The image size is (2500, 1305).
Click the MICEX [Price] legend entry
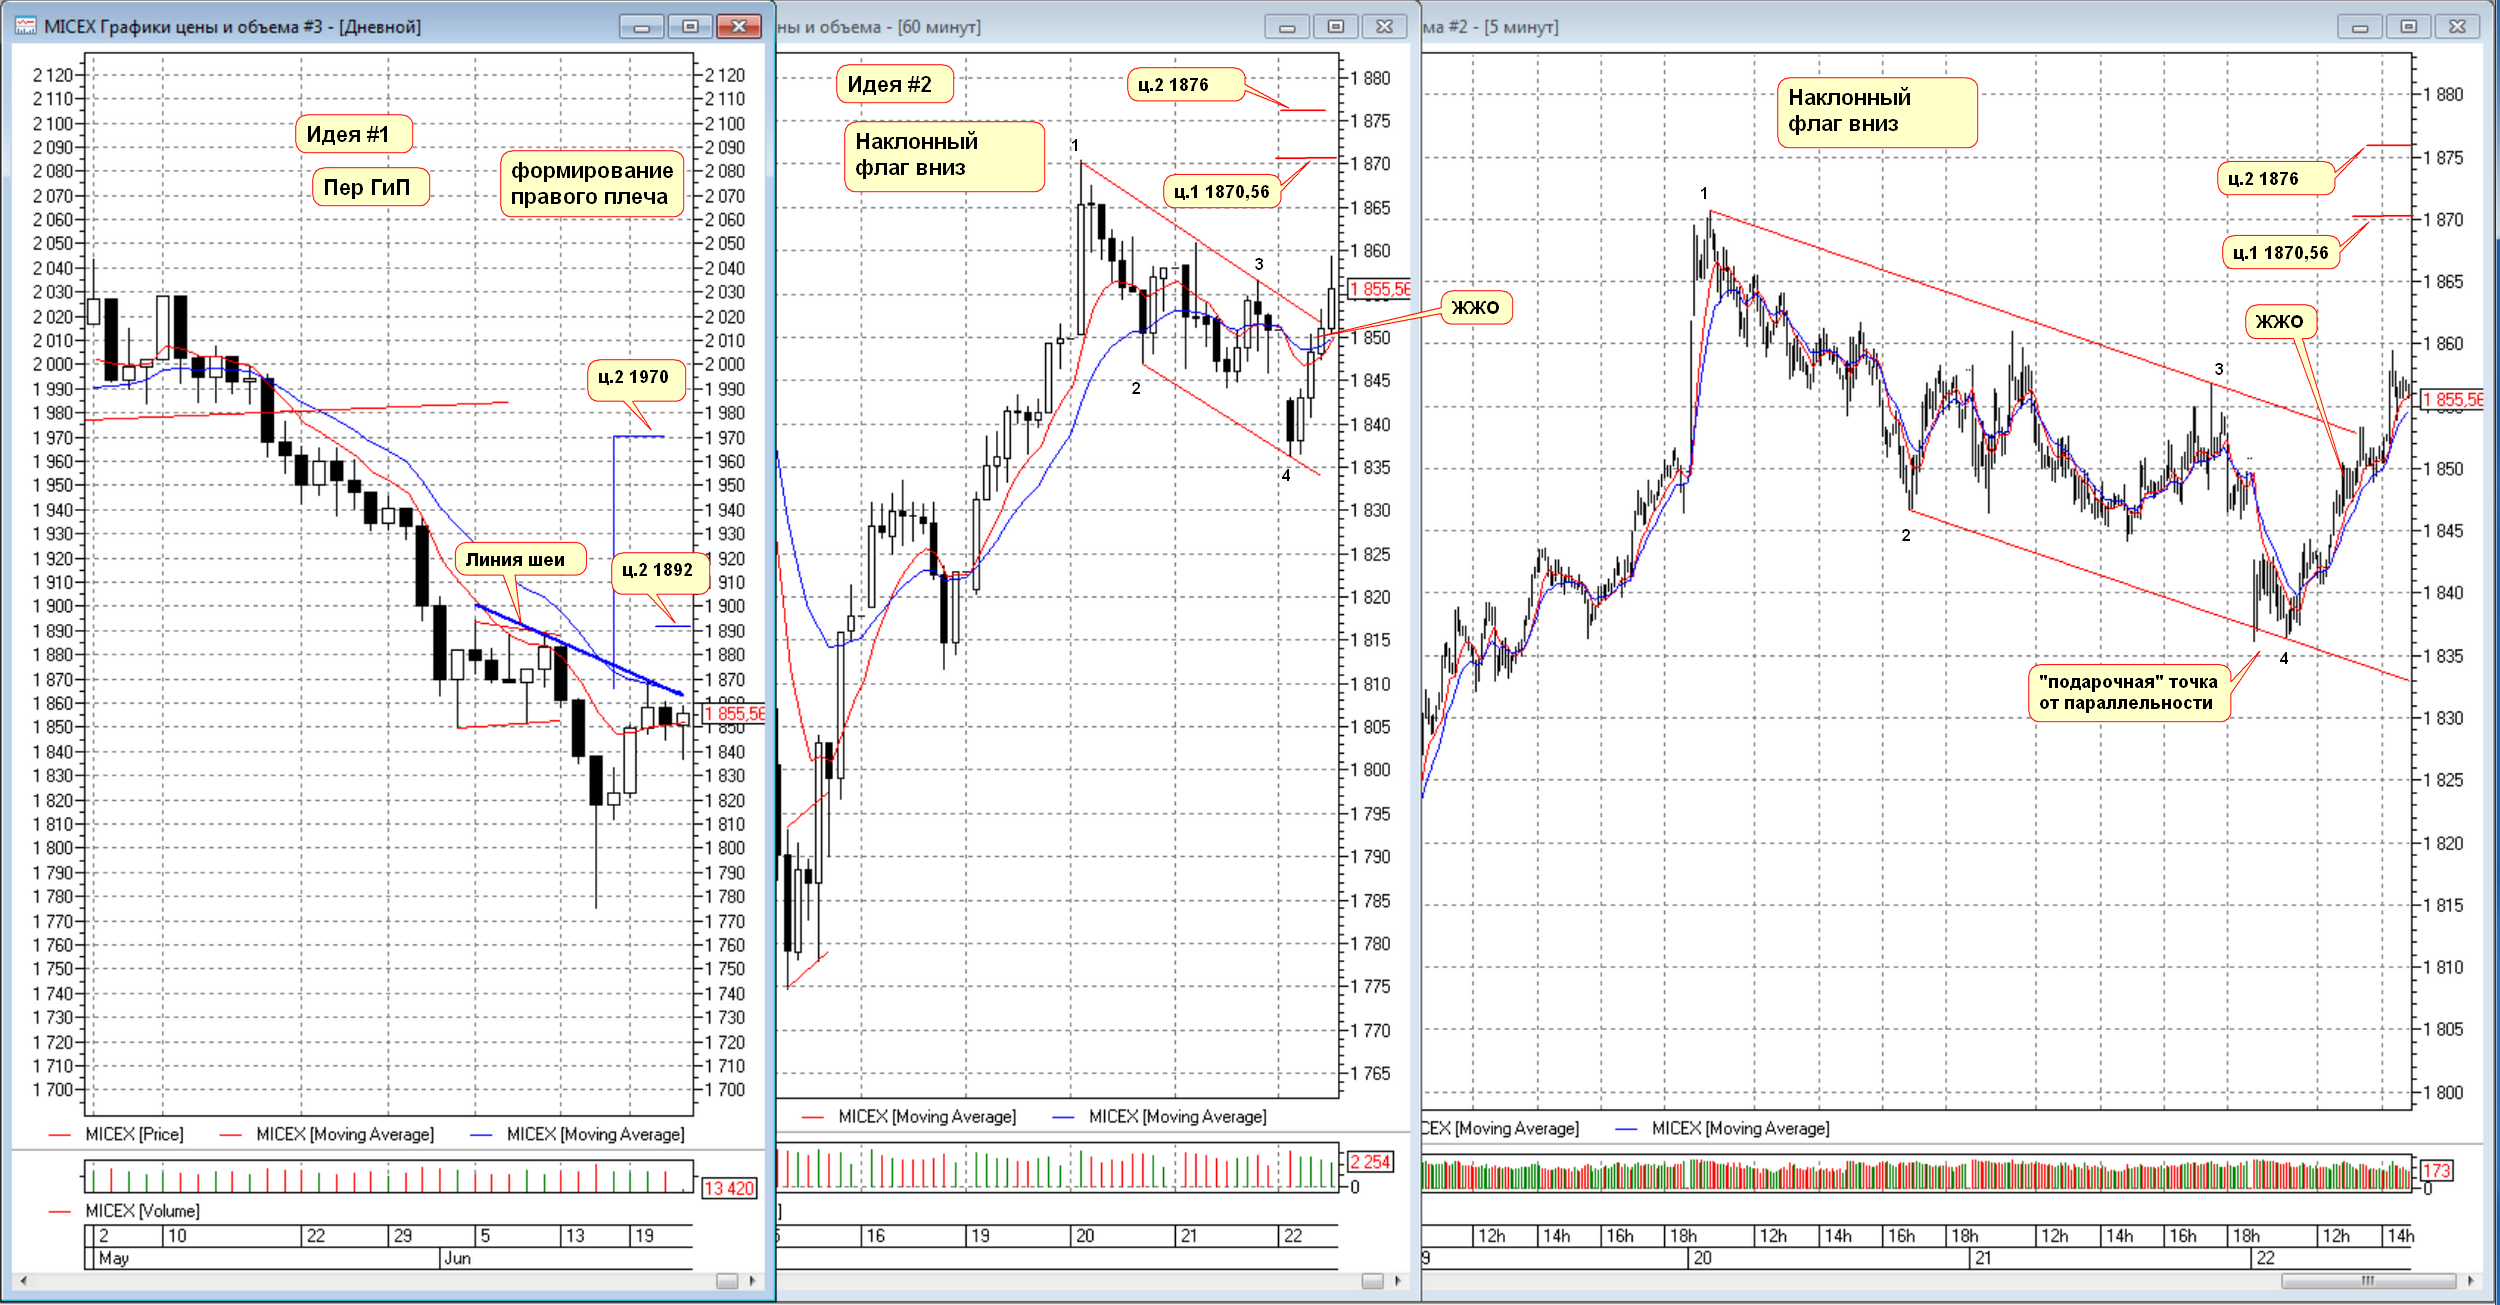[x=117, y=1134]
